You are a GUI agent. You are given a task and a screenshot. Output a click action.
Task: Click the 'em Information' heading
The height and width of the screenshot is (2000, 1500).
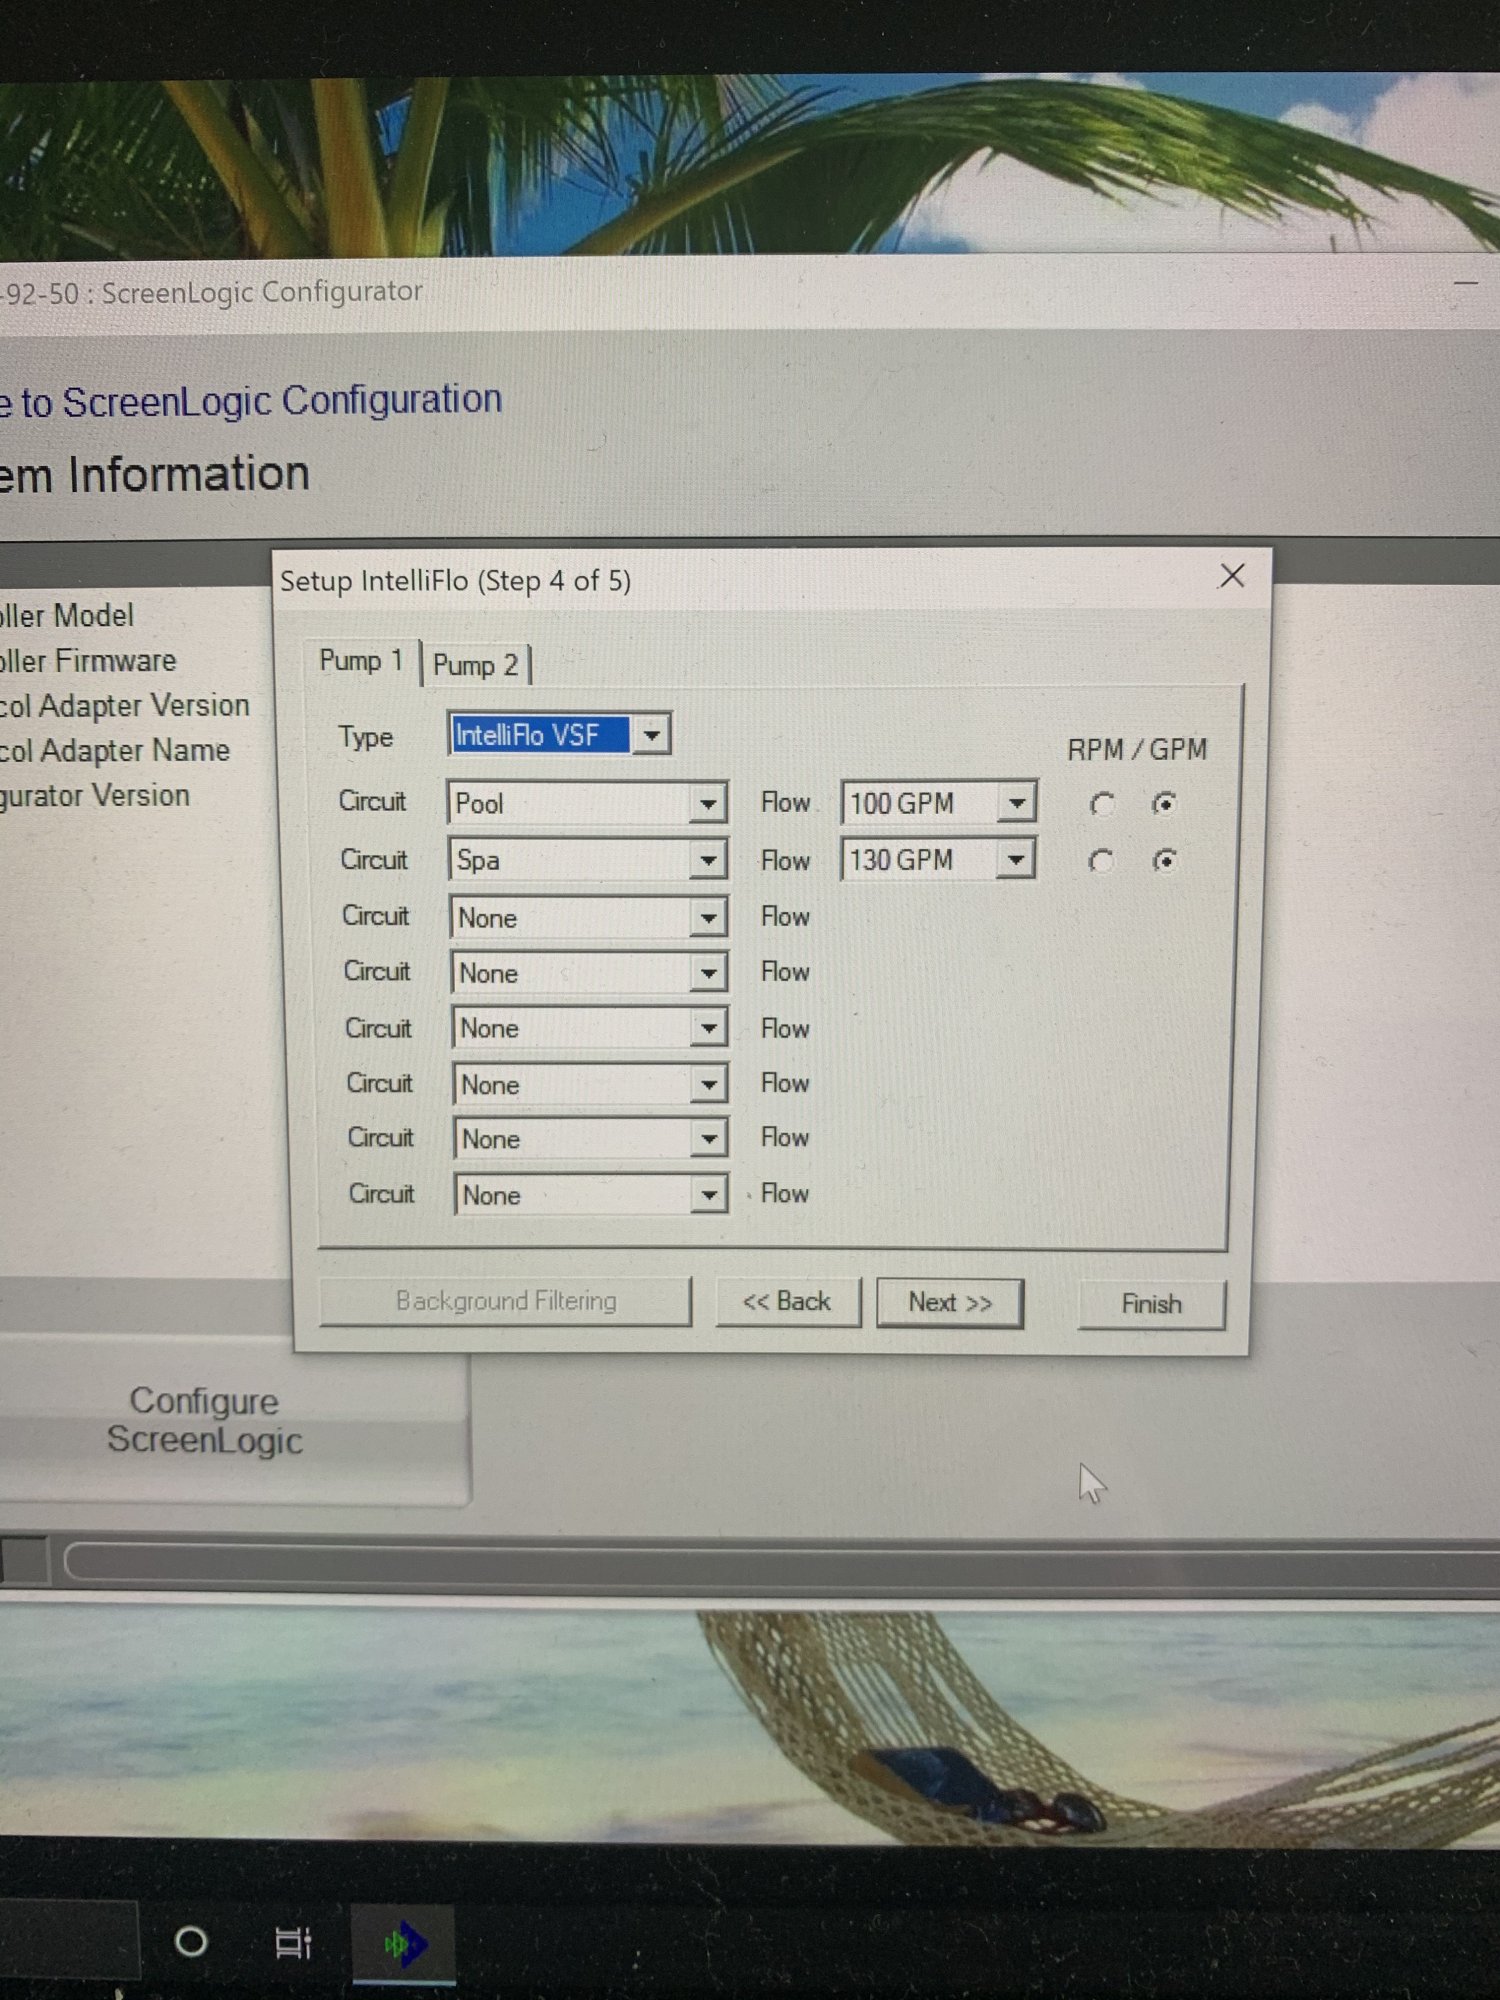point(155,474)
